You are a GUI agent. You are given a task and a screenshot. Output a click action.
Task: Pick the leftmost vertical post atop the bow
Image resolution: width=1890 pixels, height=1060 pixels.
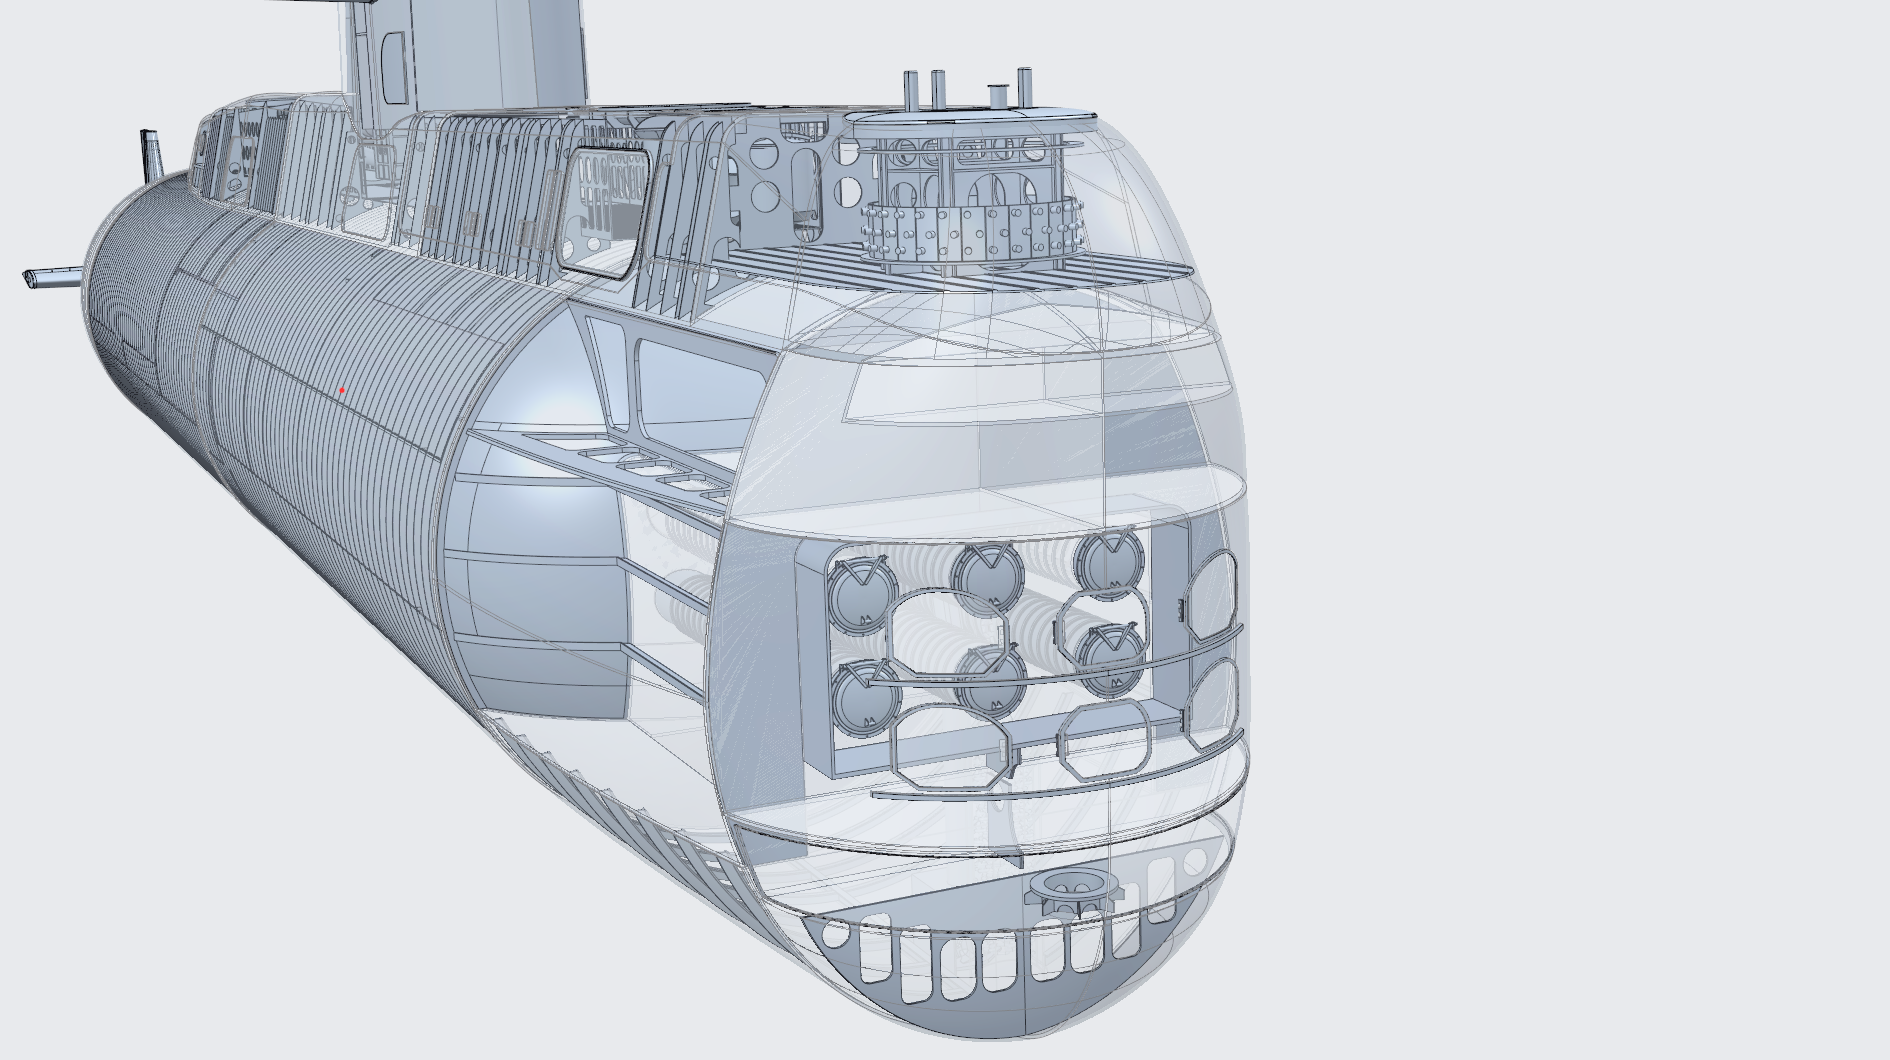click(911, 89)
